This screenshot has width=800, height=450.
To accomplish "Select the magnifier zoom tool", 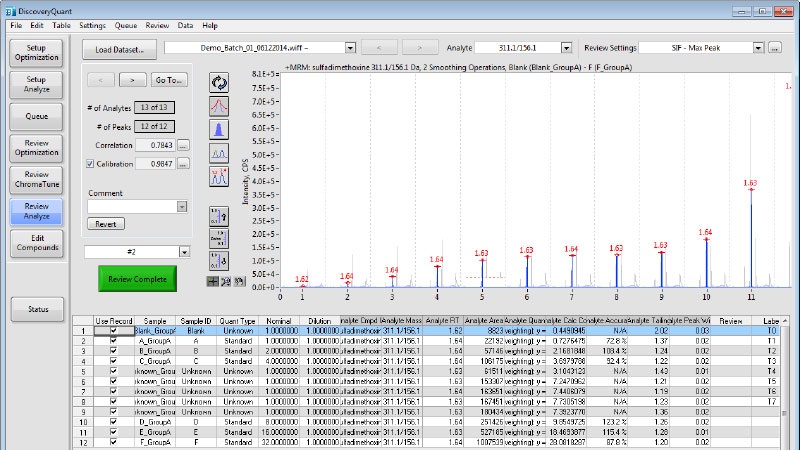I will (226, 281).
